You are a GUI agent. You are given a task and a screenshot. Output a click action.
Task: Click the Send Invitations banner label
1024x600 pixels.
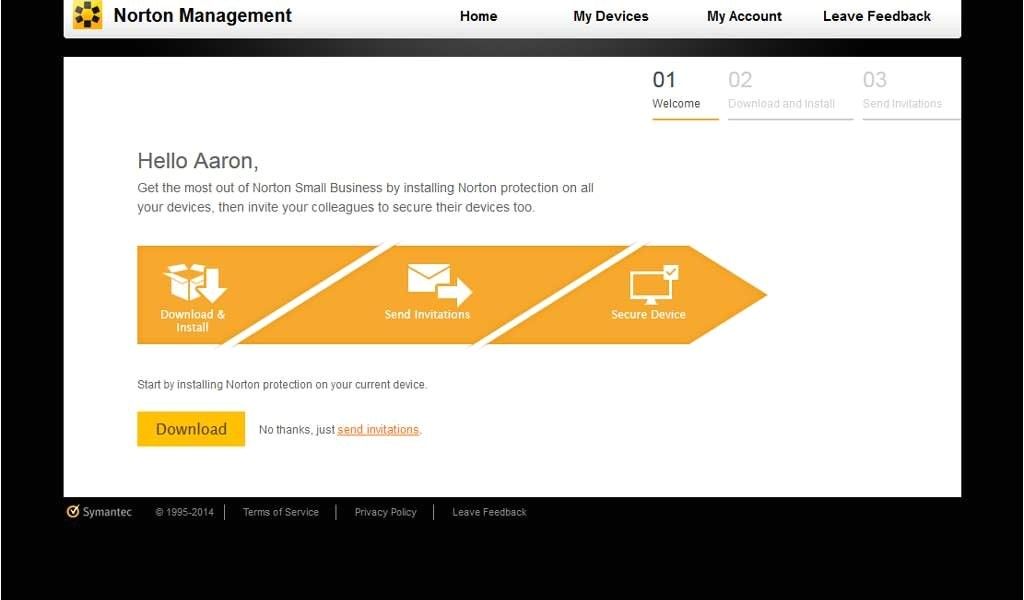(x=427, y=314)
